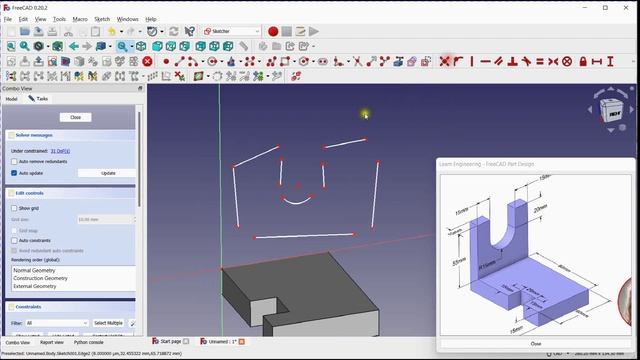Expand the Create Rectangle dropdown arrow
Screen dimensions: 640x360
(x=294, y=62)
